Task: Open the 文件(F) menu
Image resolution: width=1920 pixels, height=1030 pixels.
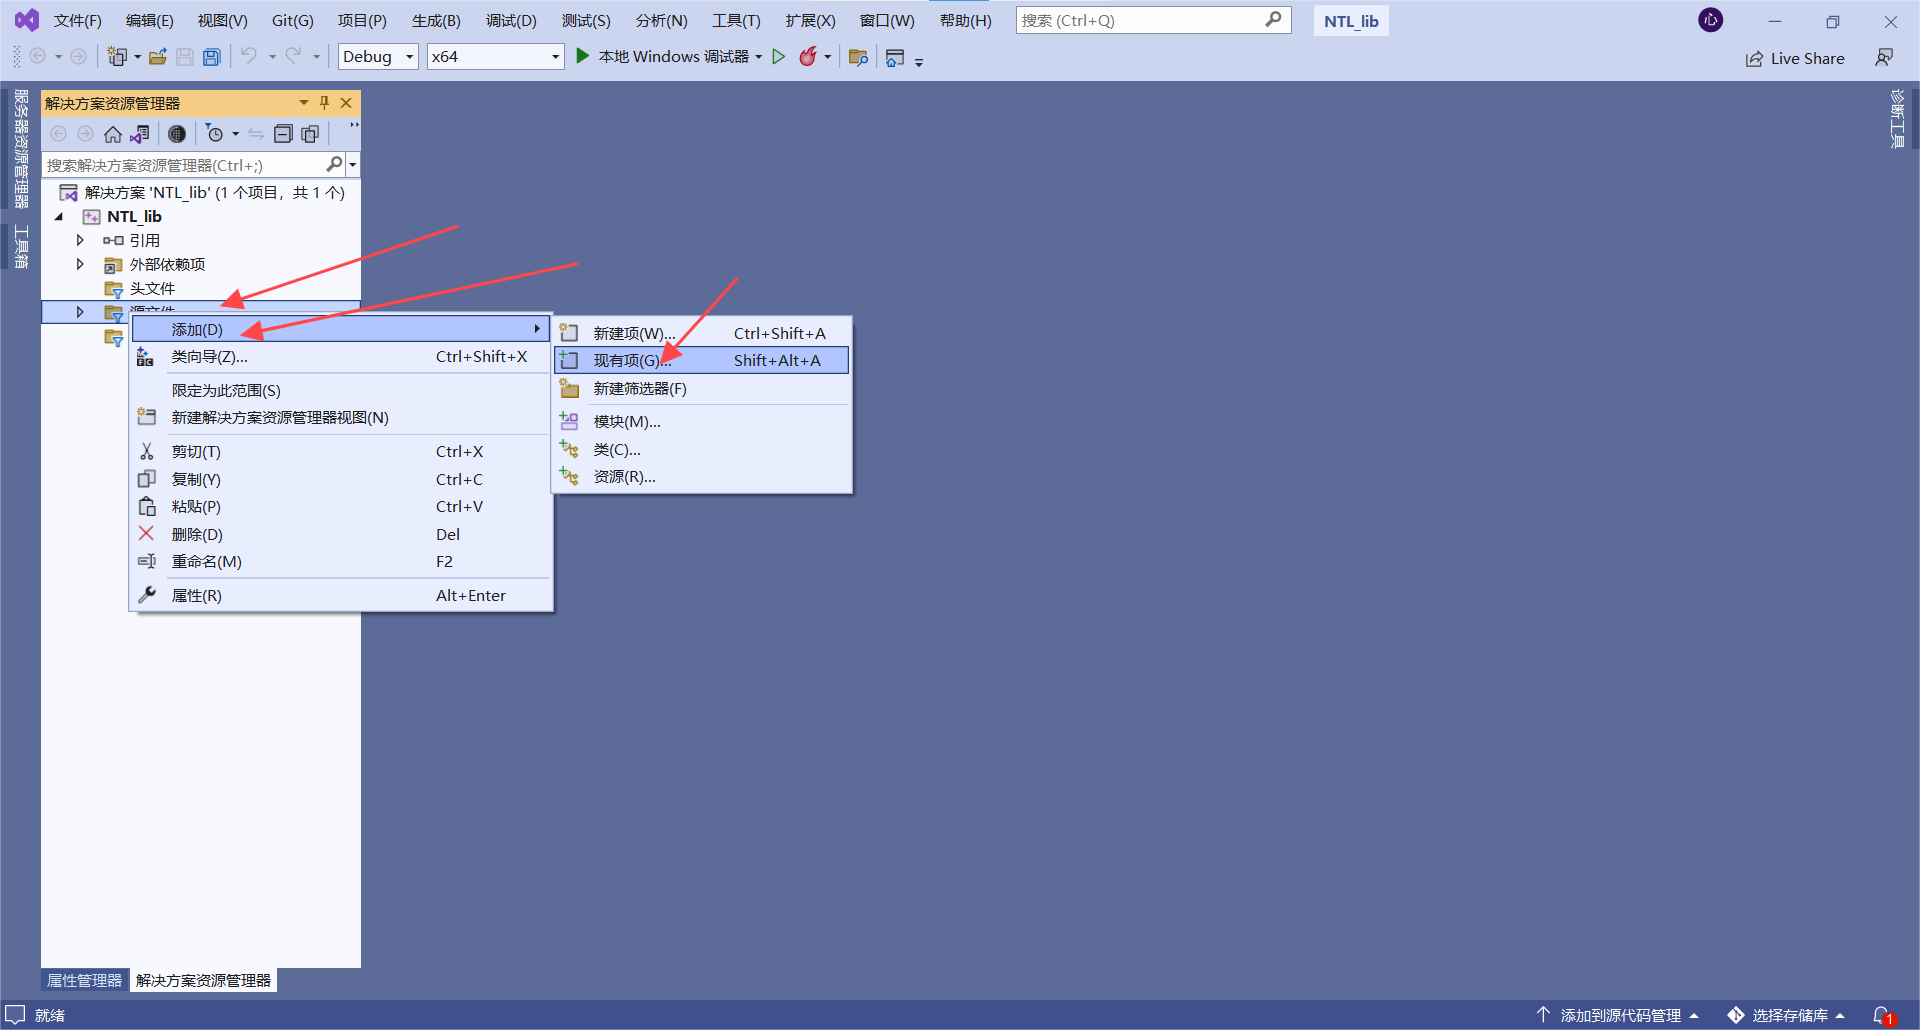Action: [x=77, y=21]
